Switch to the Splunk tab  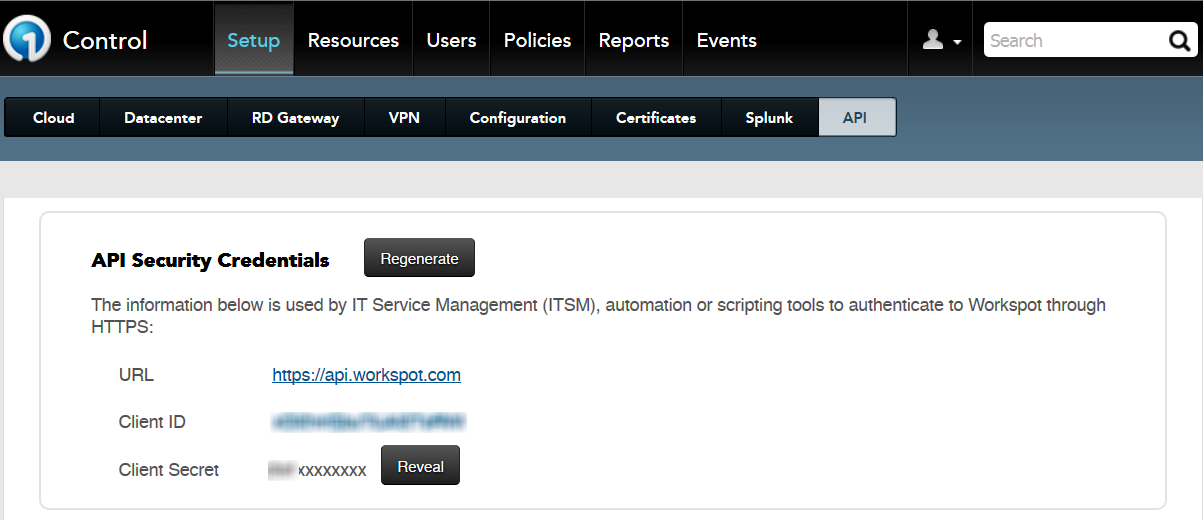(x=769, y=117)
